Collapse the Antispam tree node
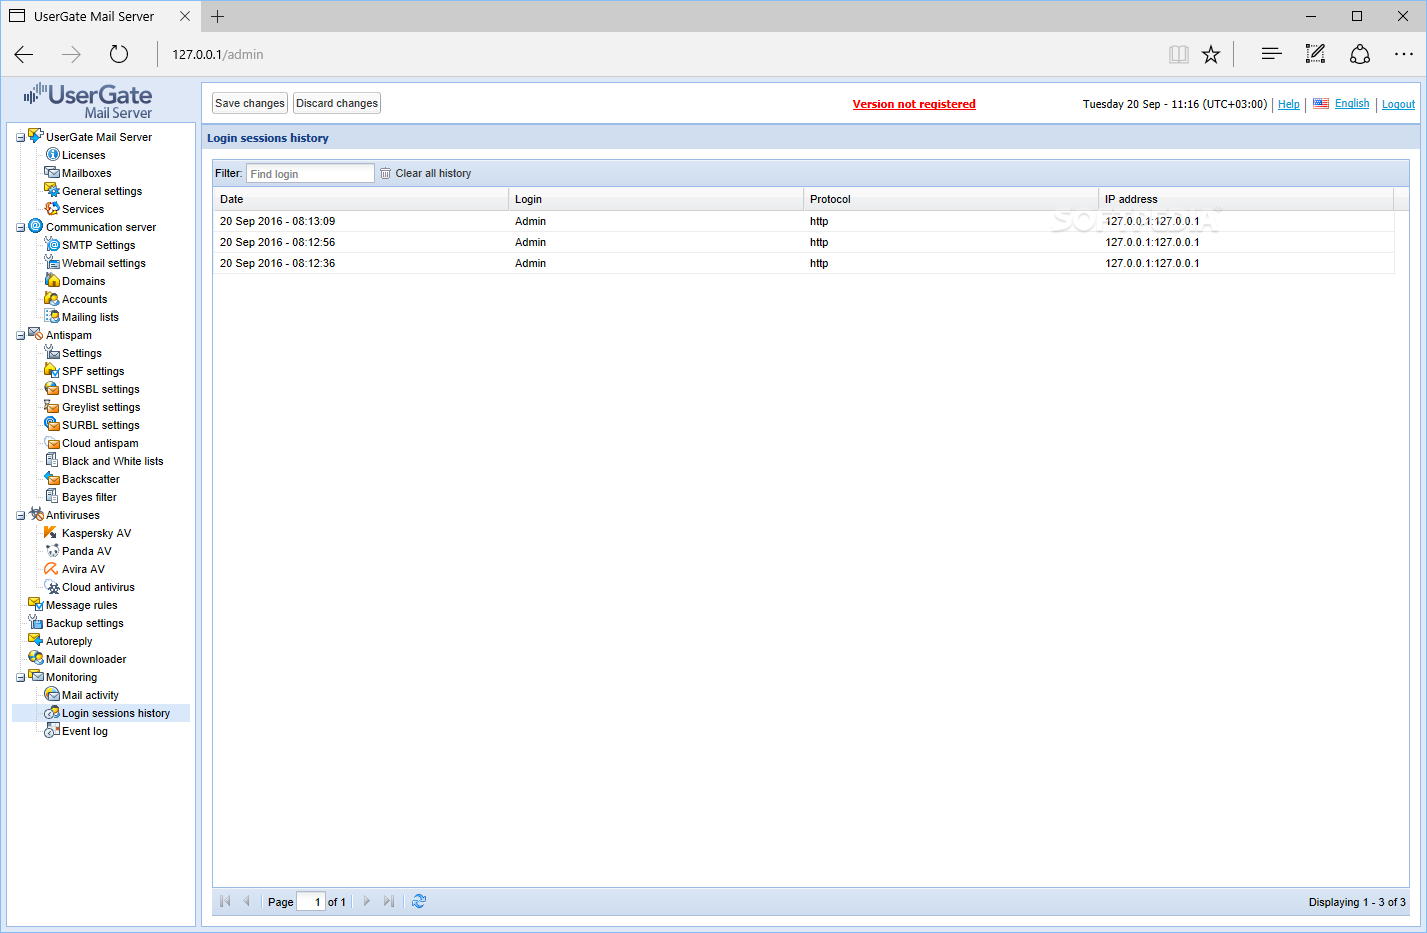Image resolution: width=1427 pixels, height=933 pixels. point(20,335)
